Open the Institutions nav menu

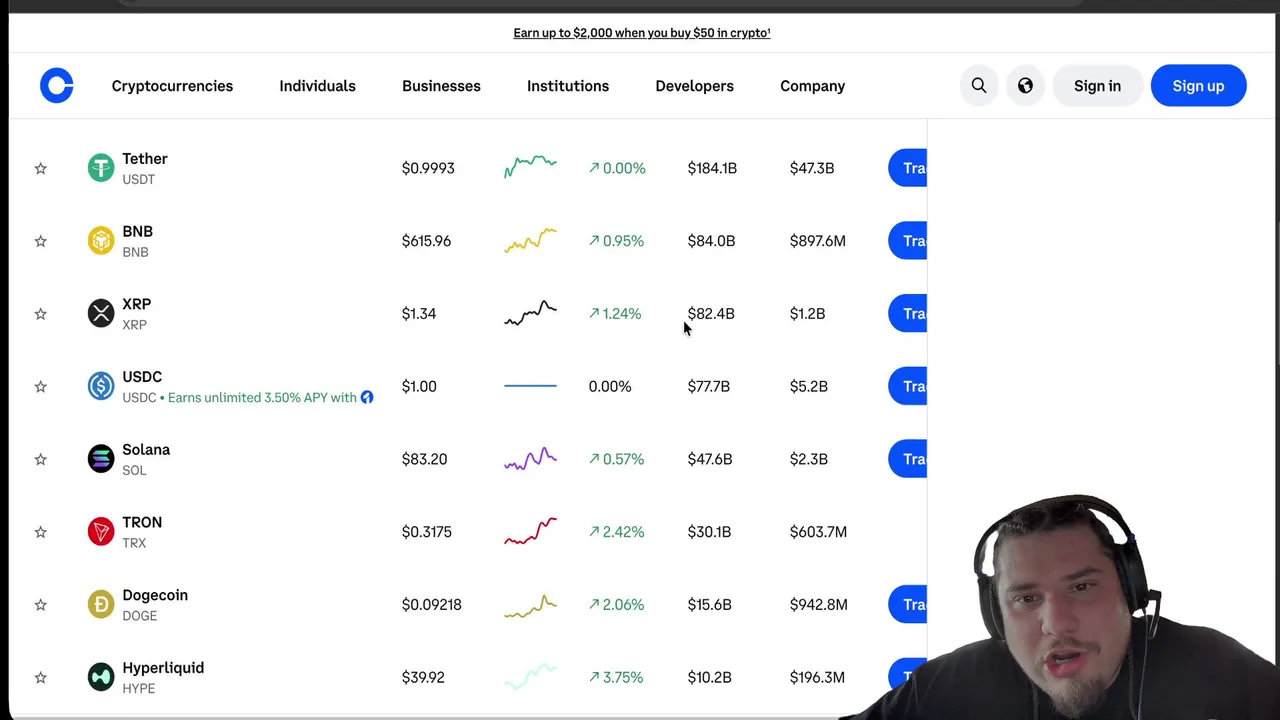point(568,86)
